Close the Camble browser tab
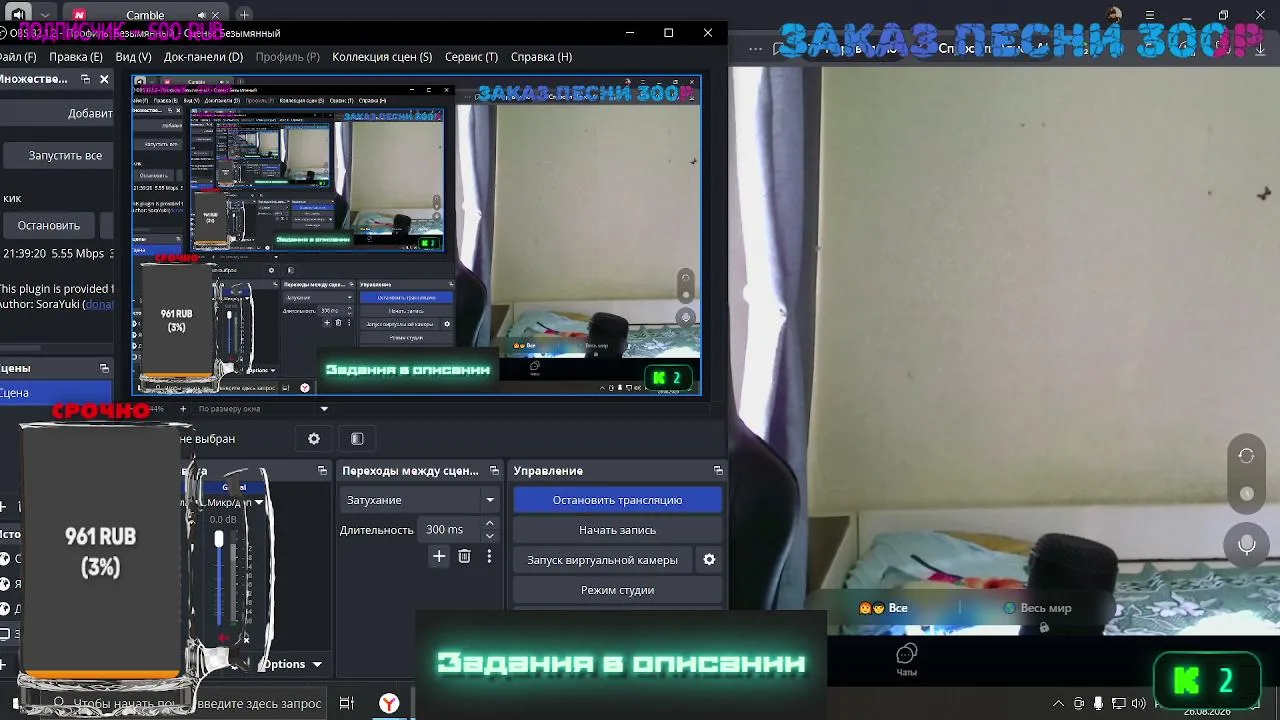Viewport: 1280px width, 720px height. point(217,16)
